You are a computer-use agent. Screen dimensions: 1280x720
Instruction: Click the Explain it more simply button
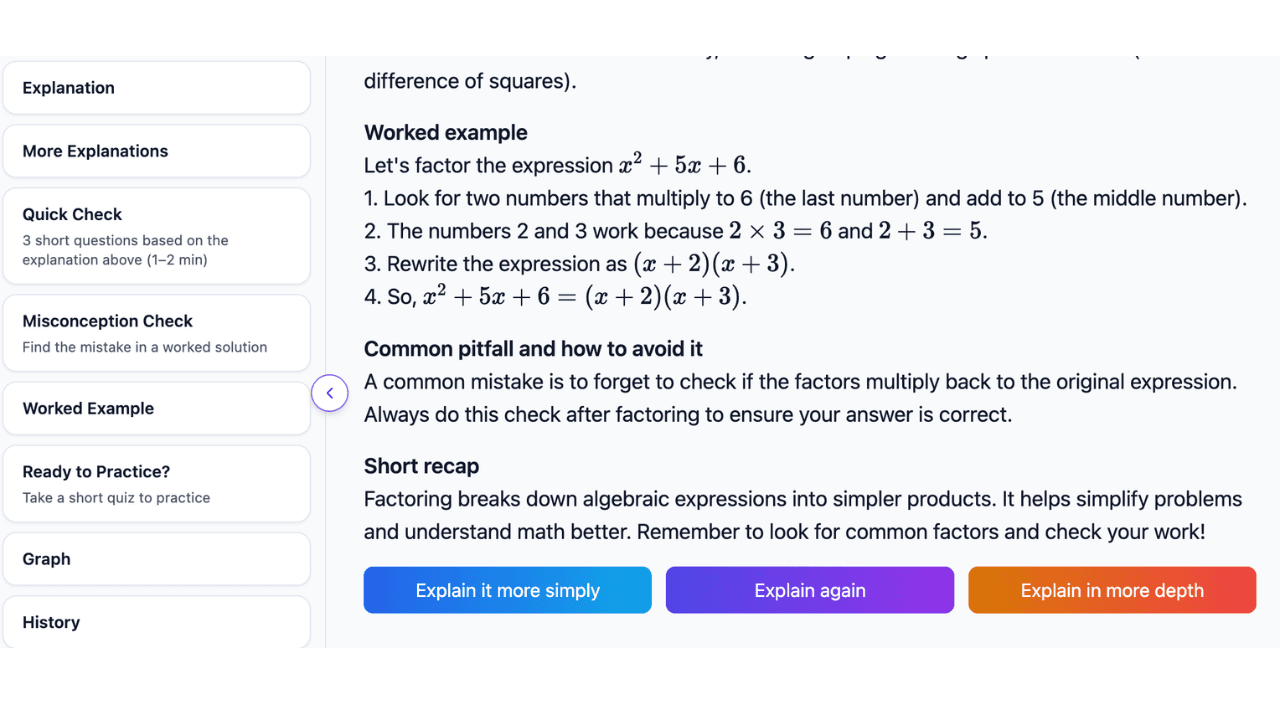(507, 590)
